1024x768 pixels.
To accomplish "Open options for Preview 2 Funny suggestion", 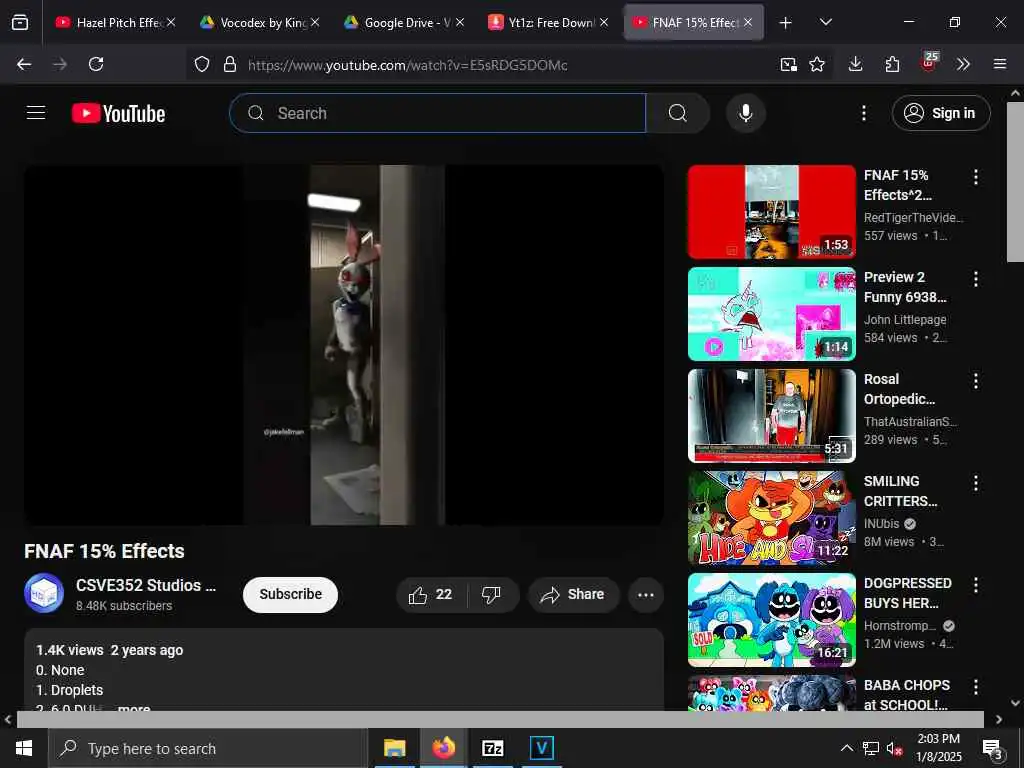I will (976, 279).
